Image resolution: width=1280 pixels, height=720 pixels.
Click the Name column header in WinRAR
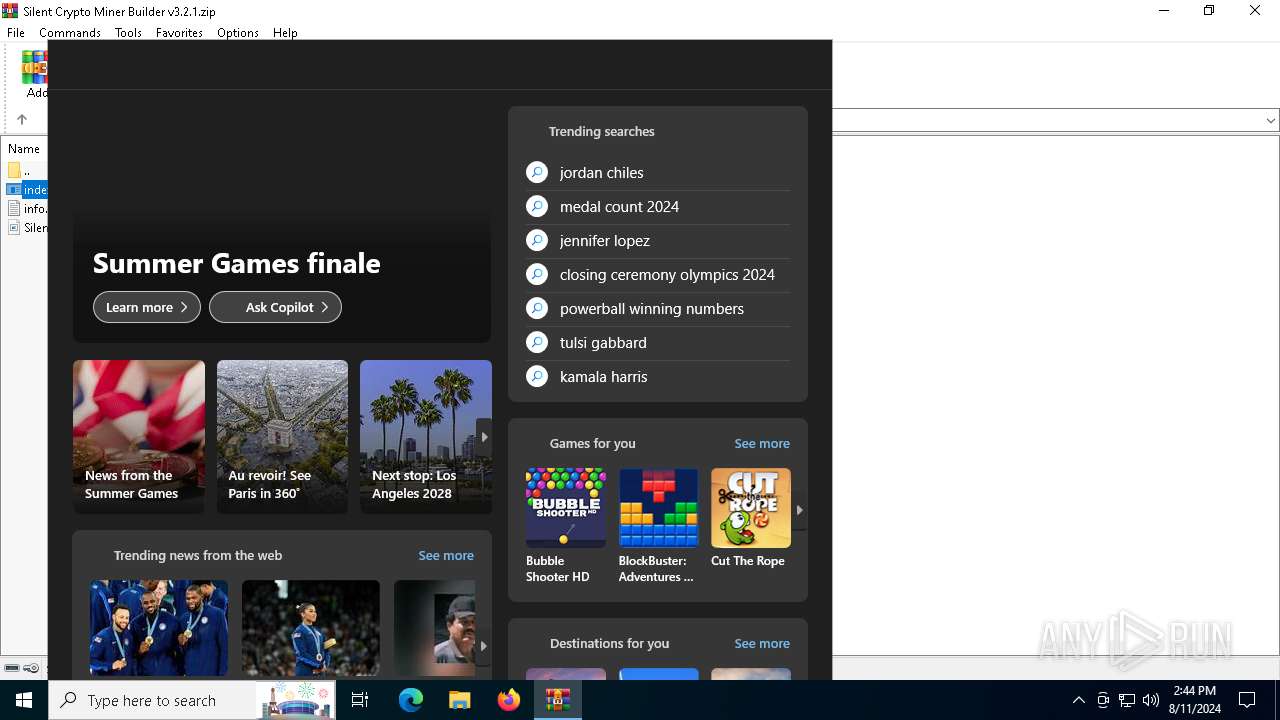(x=24, y=148)
